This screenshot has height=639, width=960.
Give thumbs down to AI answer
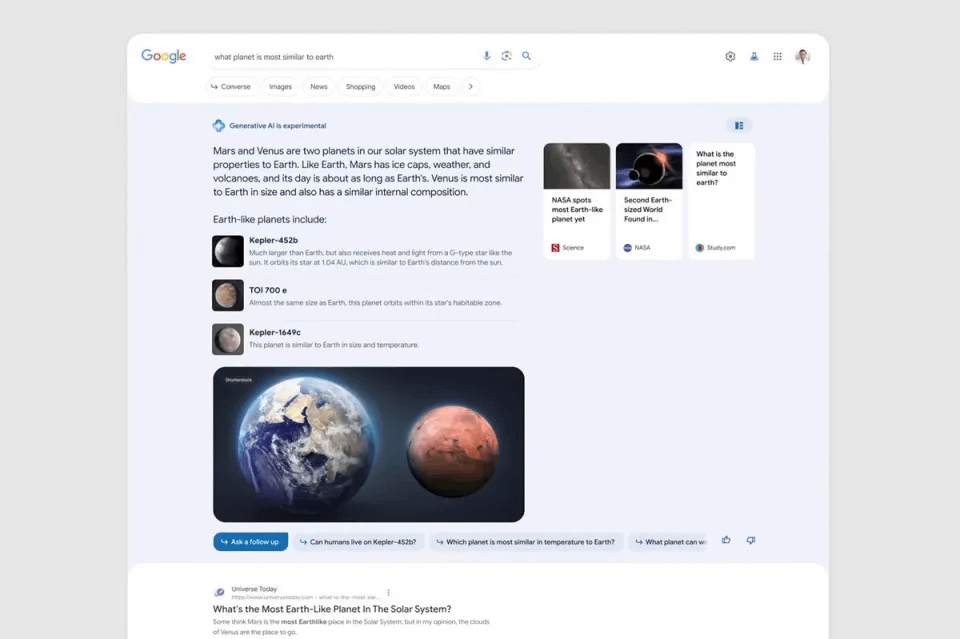click(751, 540)
